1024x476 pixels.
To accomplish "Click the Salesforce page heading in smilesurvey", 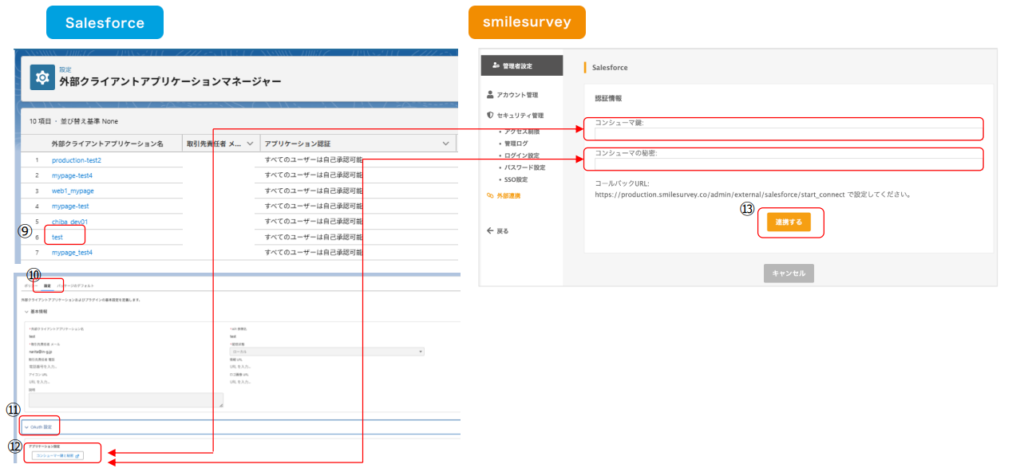I will [x=610, y=67].
